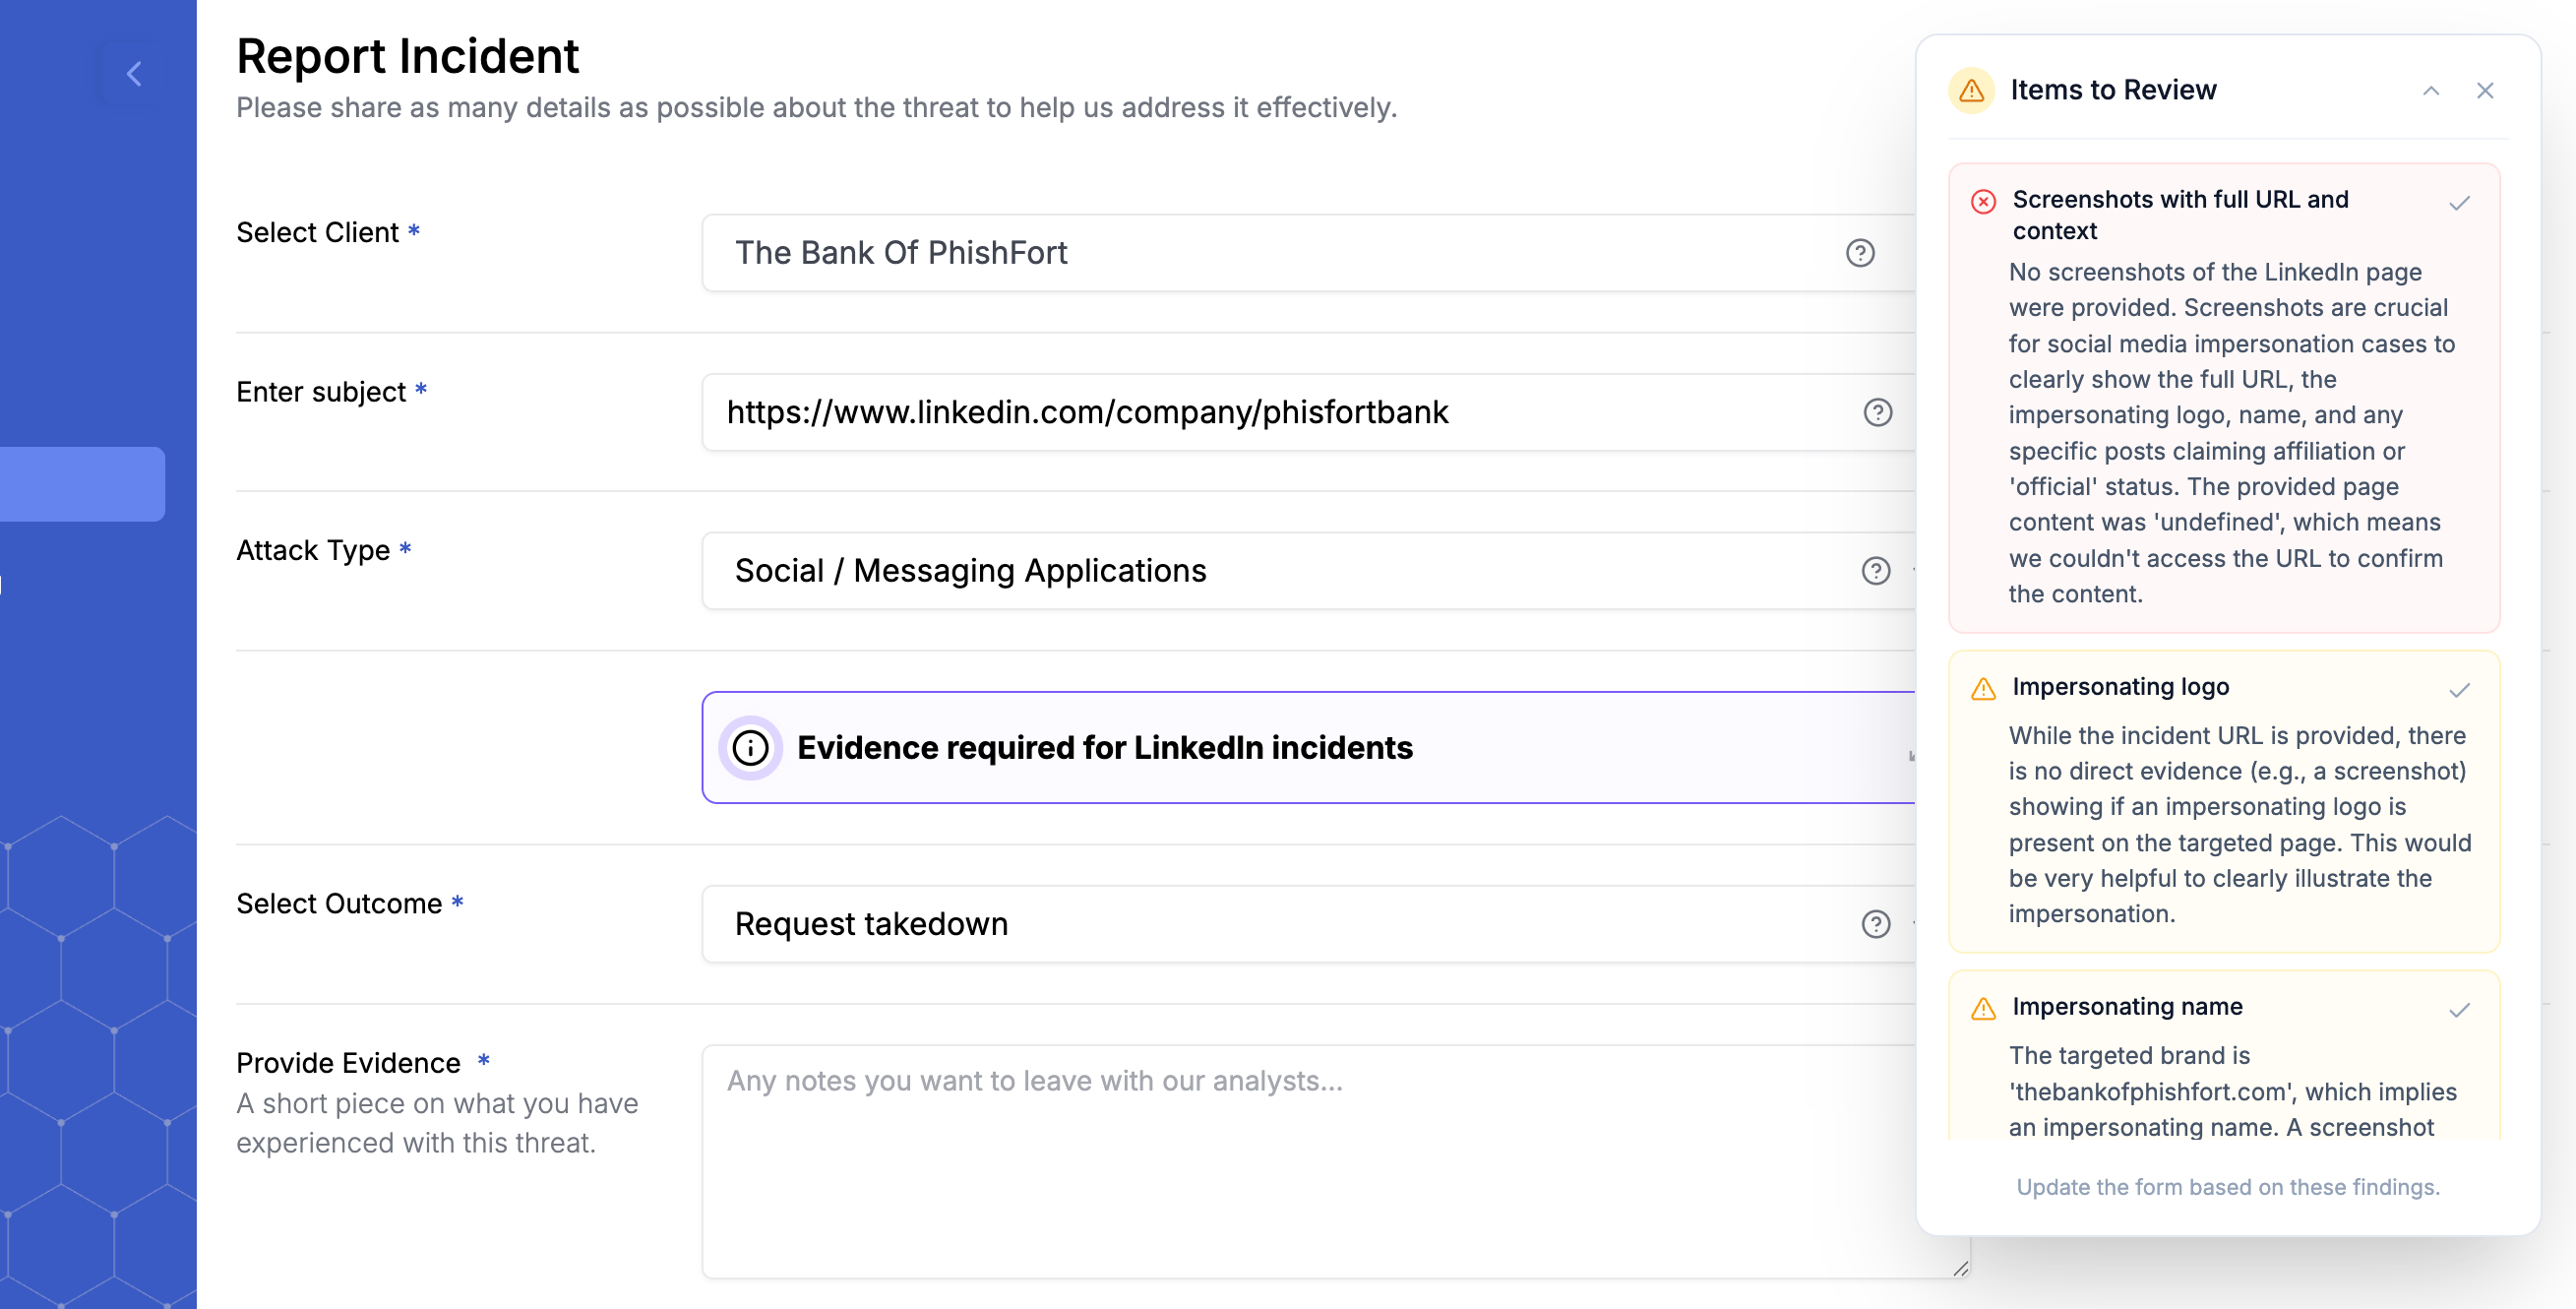Open help tooltip for Select Outcome
Viewport: 2576px width, 1309px height.
click(x=1876, y=924)
